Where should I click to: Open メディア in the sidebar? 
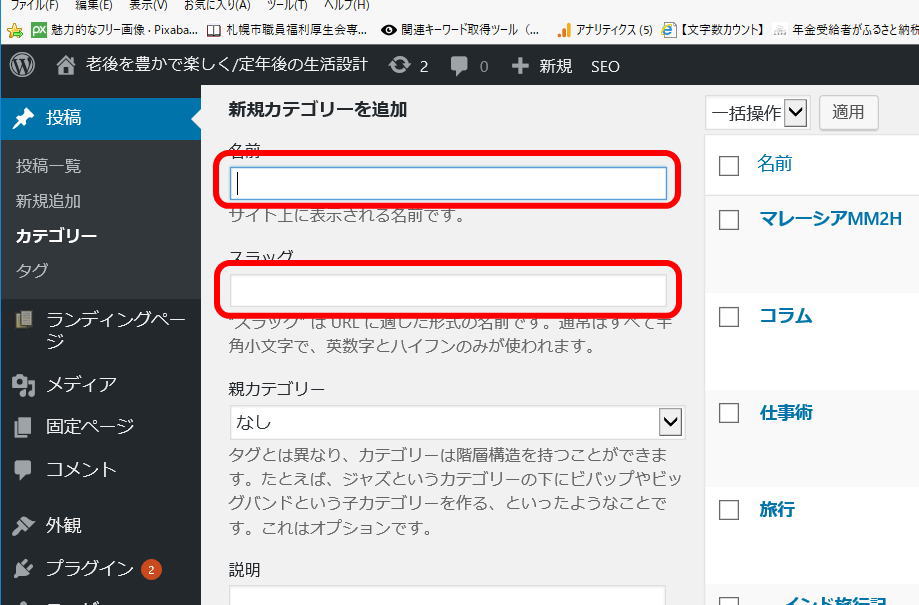[80, 384]
